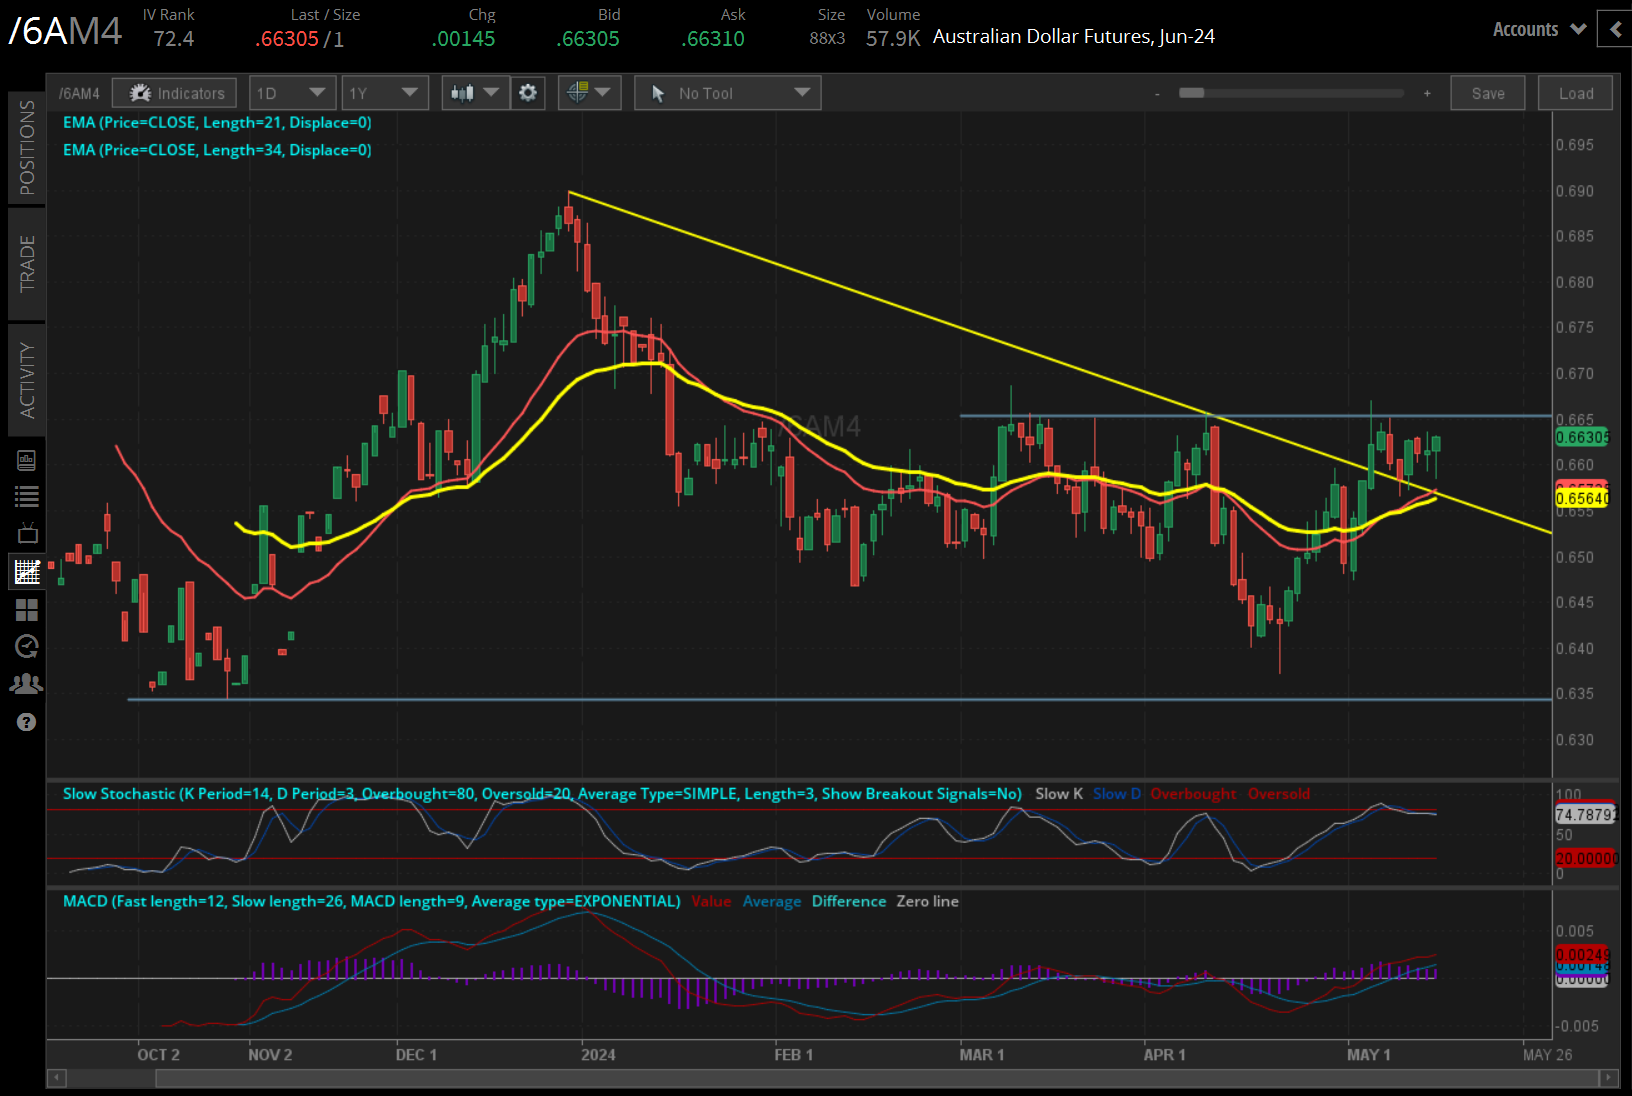The width and height of the screenshot is (1632, 1096).
Task: Select the charts icon in the sidebar
Action: [27, 572]
